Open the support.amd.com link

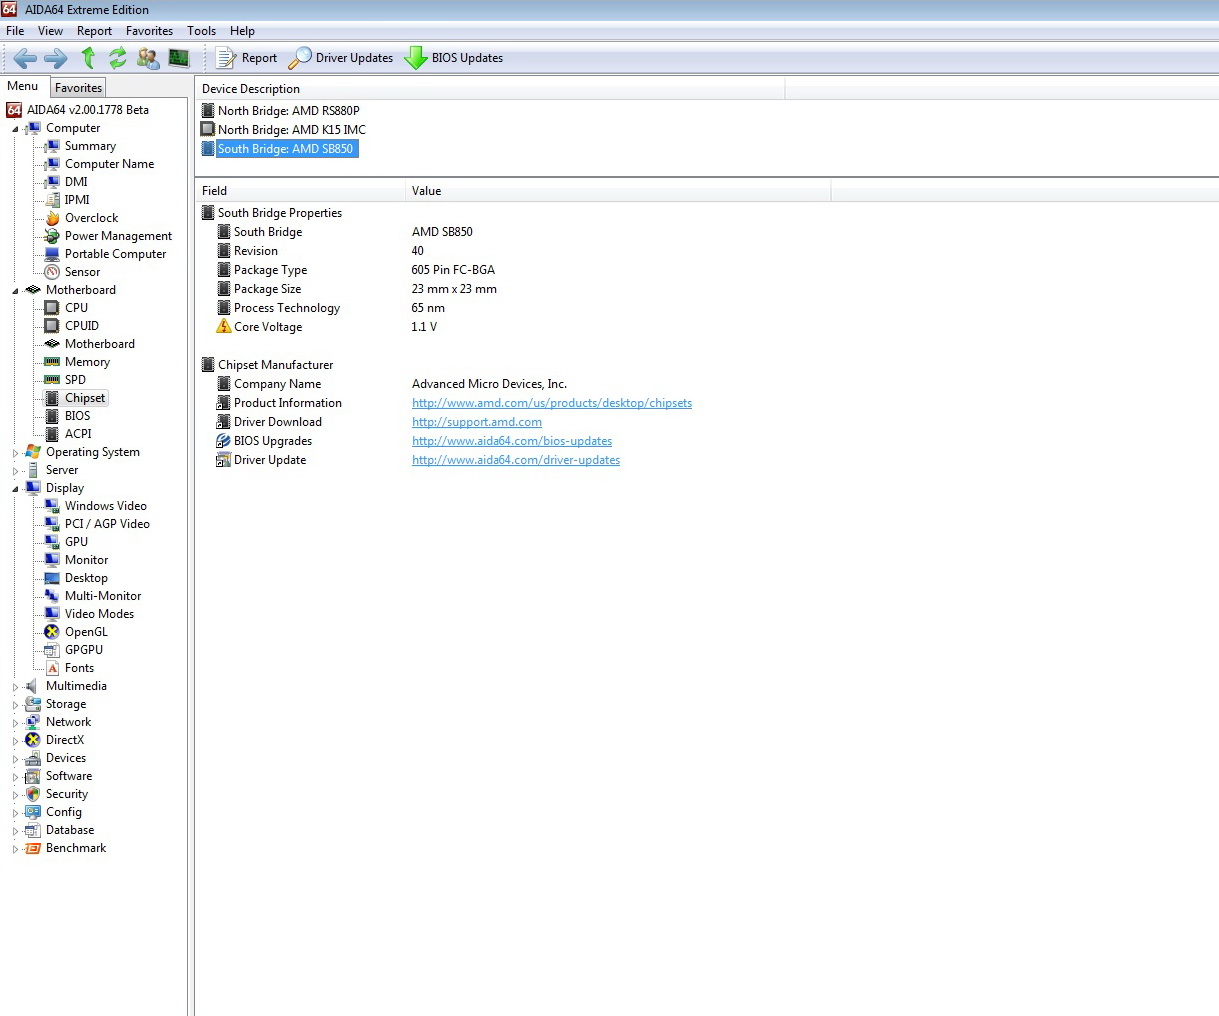(477, 422)
